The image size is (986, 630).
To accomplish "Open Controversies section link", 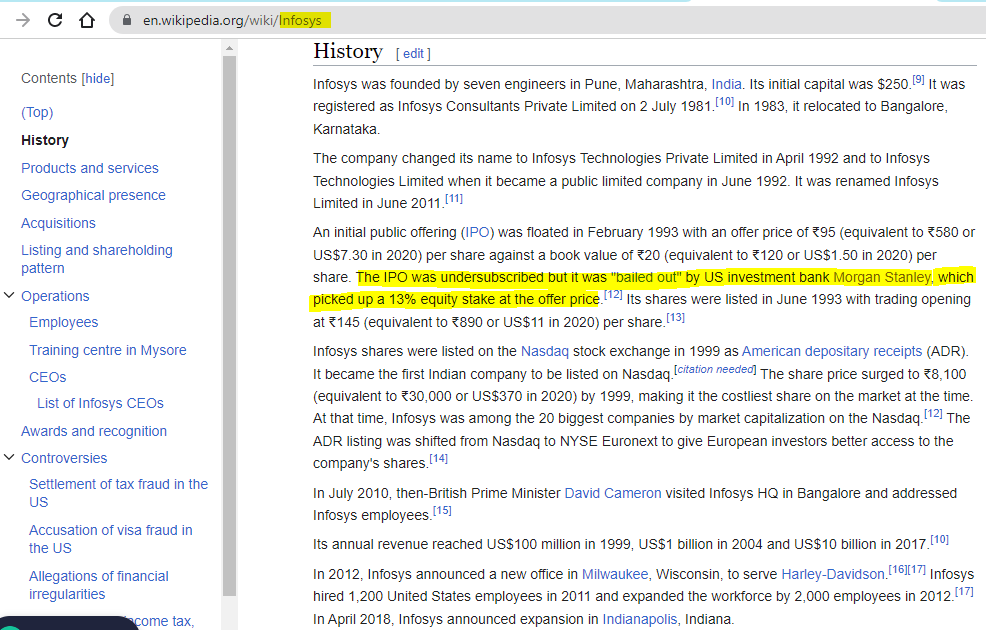I will pyautogui.click(x=64, y=458).
